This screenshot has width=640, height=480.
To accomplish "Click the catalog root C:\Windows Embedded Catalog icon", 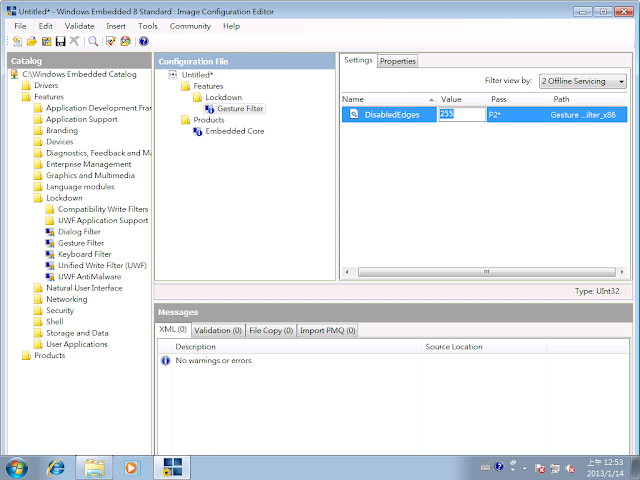I will pyautogui.click(x=15, y=74).
